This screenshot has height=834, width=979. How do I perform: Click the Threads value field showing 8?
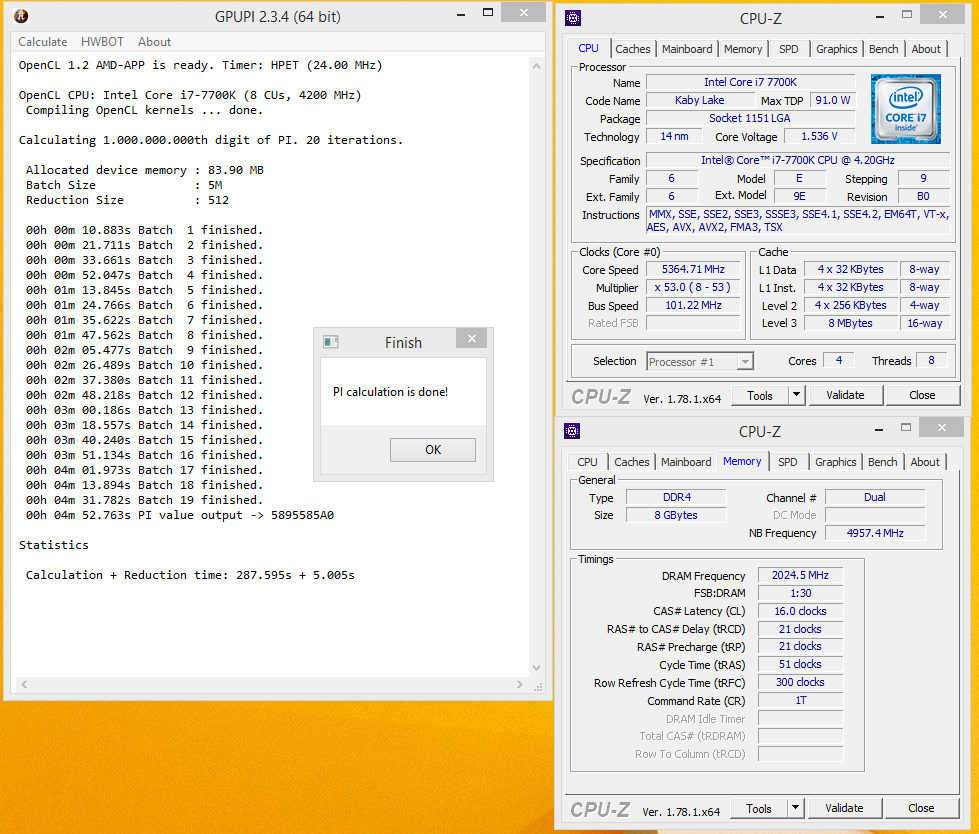pyautogui.click(x=931, y=360)
